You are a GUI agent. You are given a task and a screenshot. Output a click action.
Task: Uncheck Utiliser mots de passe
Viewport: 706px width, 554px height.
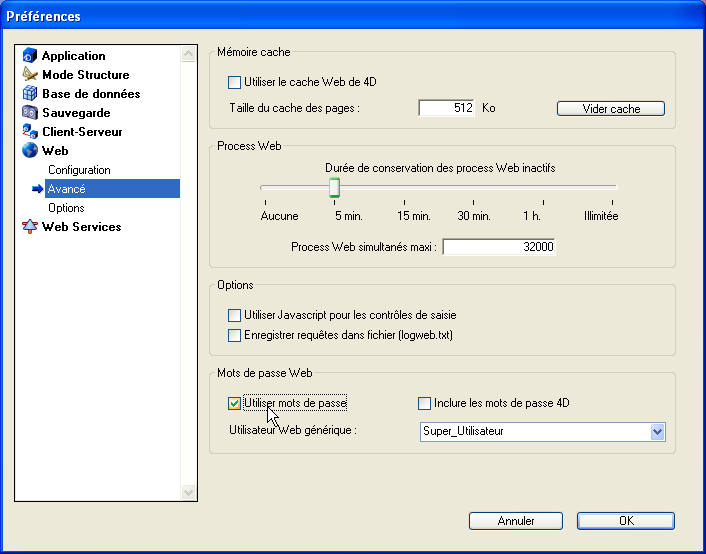coord(235,404)
